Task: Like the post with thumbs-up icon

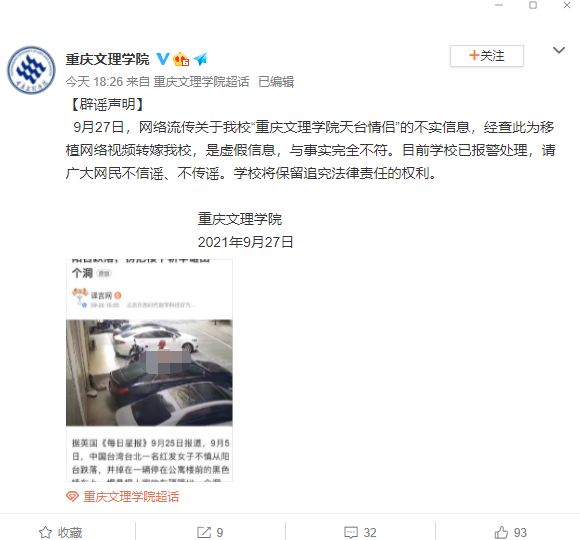Action: (x=501, y=532)
